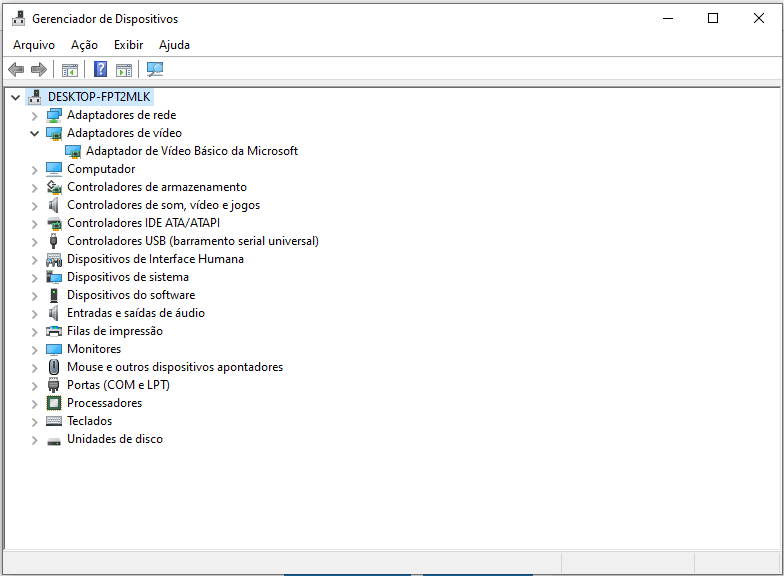Expand the Monitores node

(x=34, y=350)
